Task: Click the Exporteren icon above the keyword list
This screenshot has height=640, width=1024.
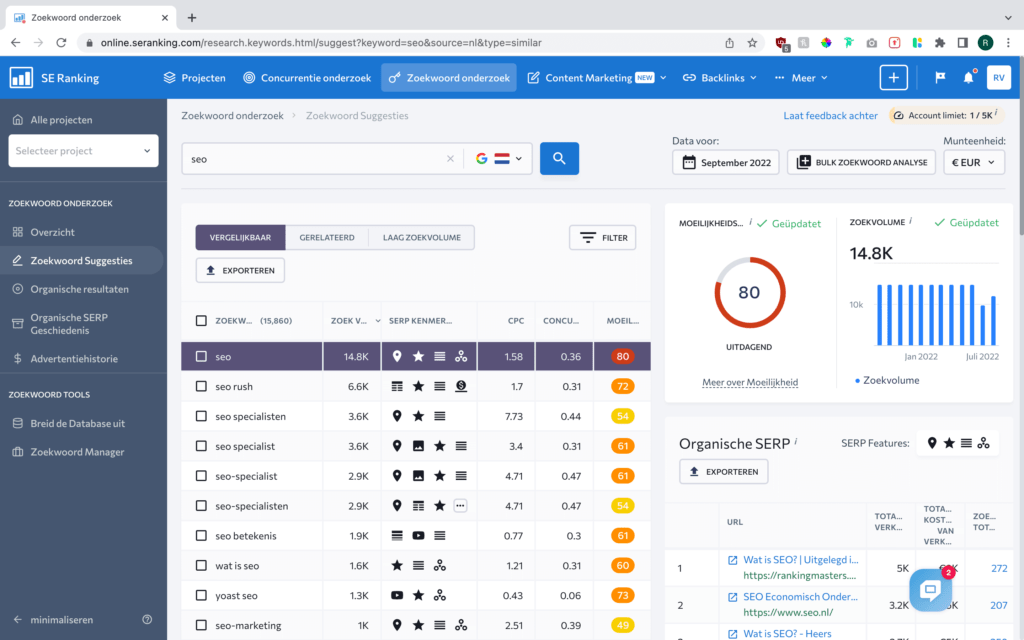Action: [240, 270]
